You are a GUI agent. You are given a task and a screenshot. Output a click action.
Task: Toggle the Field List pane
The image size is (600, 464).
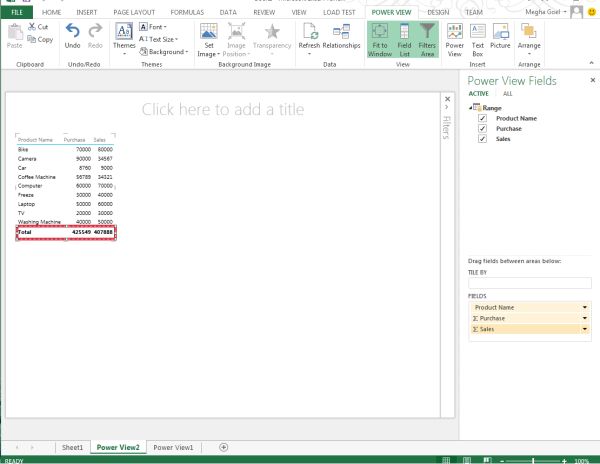(404, 40)
